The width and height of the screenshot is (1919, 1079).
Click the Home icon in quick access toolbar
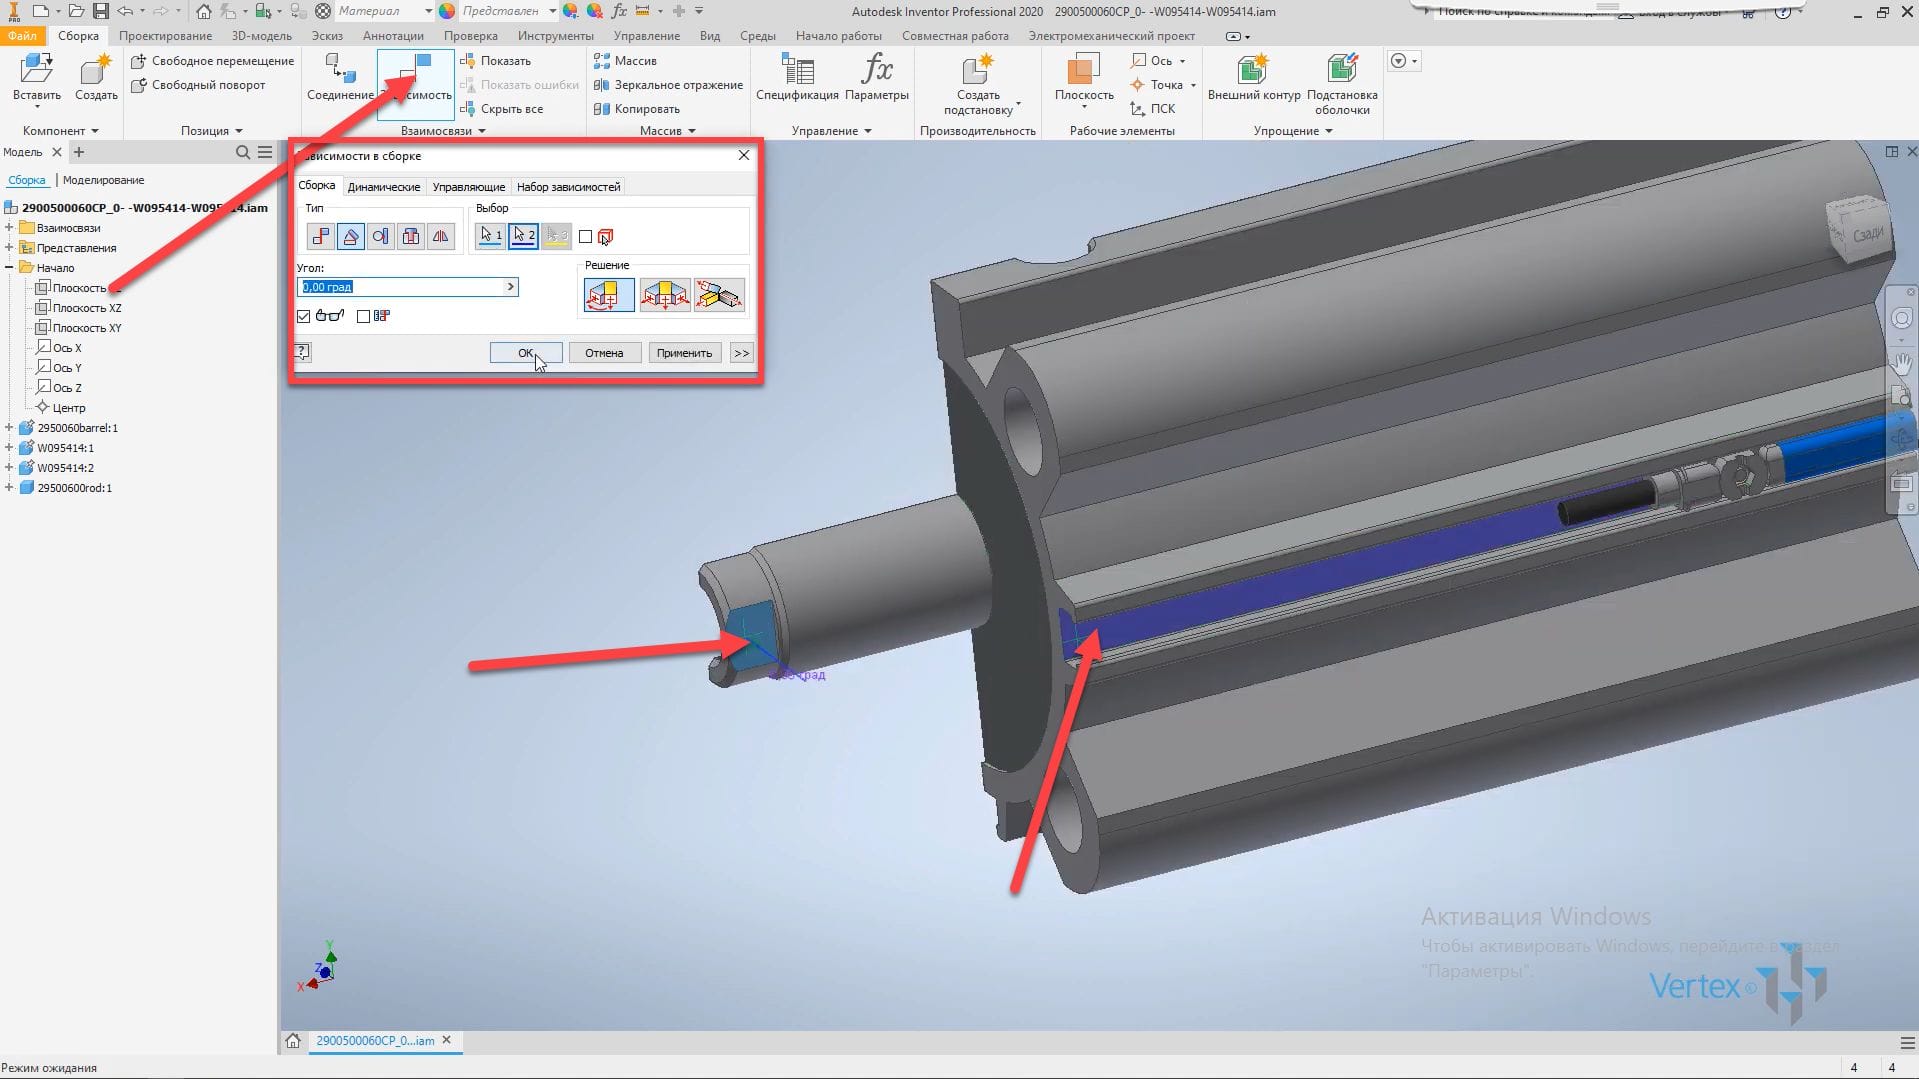[203, 11]
